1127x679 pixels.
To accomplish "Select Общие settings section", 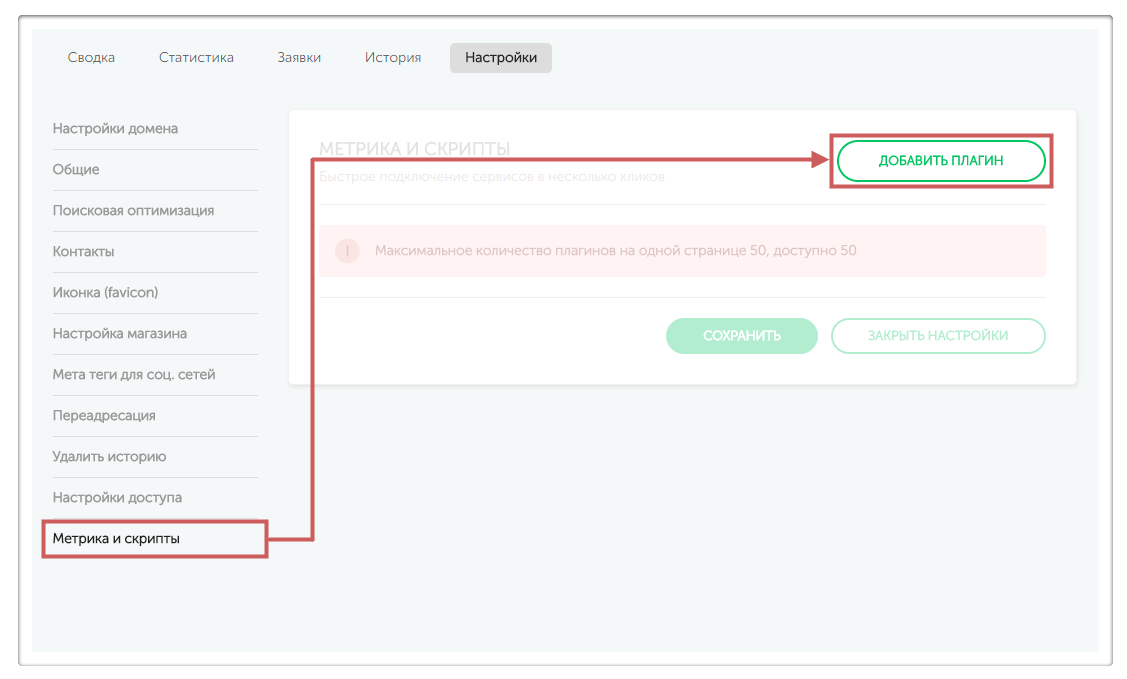I will (x=76, y=170).
